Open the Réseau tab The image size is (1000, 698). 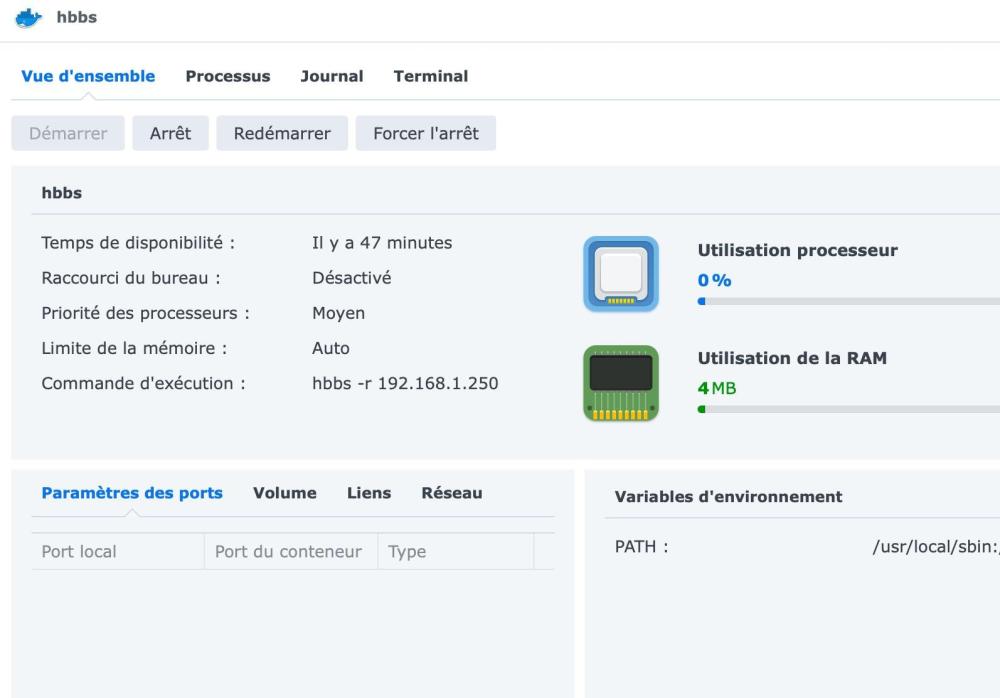(x=452, y=493)
